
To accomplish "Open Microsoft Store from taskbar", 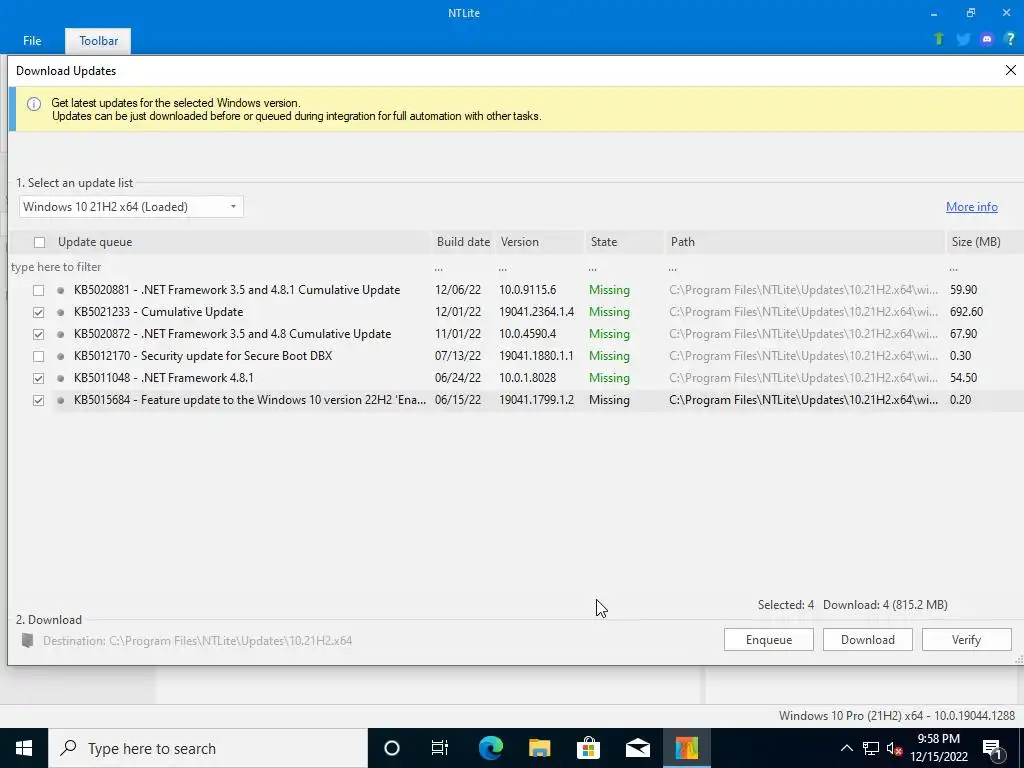I will pos(588,748).
